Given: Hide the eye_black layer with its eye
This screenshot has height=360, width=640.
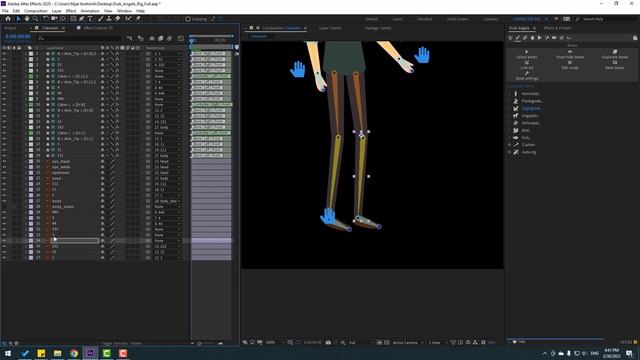Looking at the screenshot, I should pyautogui.click(x=4, y=161).
